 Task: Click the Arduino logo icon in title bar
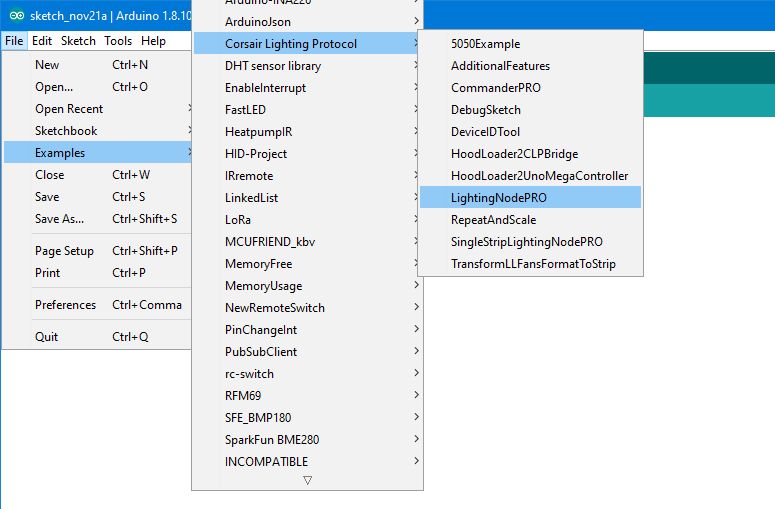pos(16,16)
